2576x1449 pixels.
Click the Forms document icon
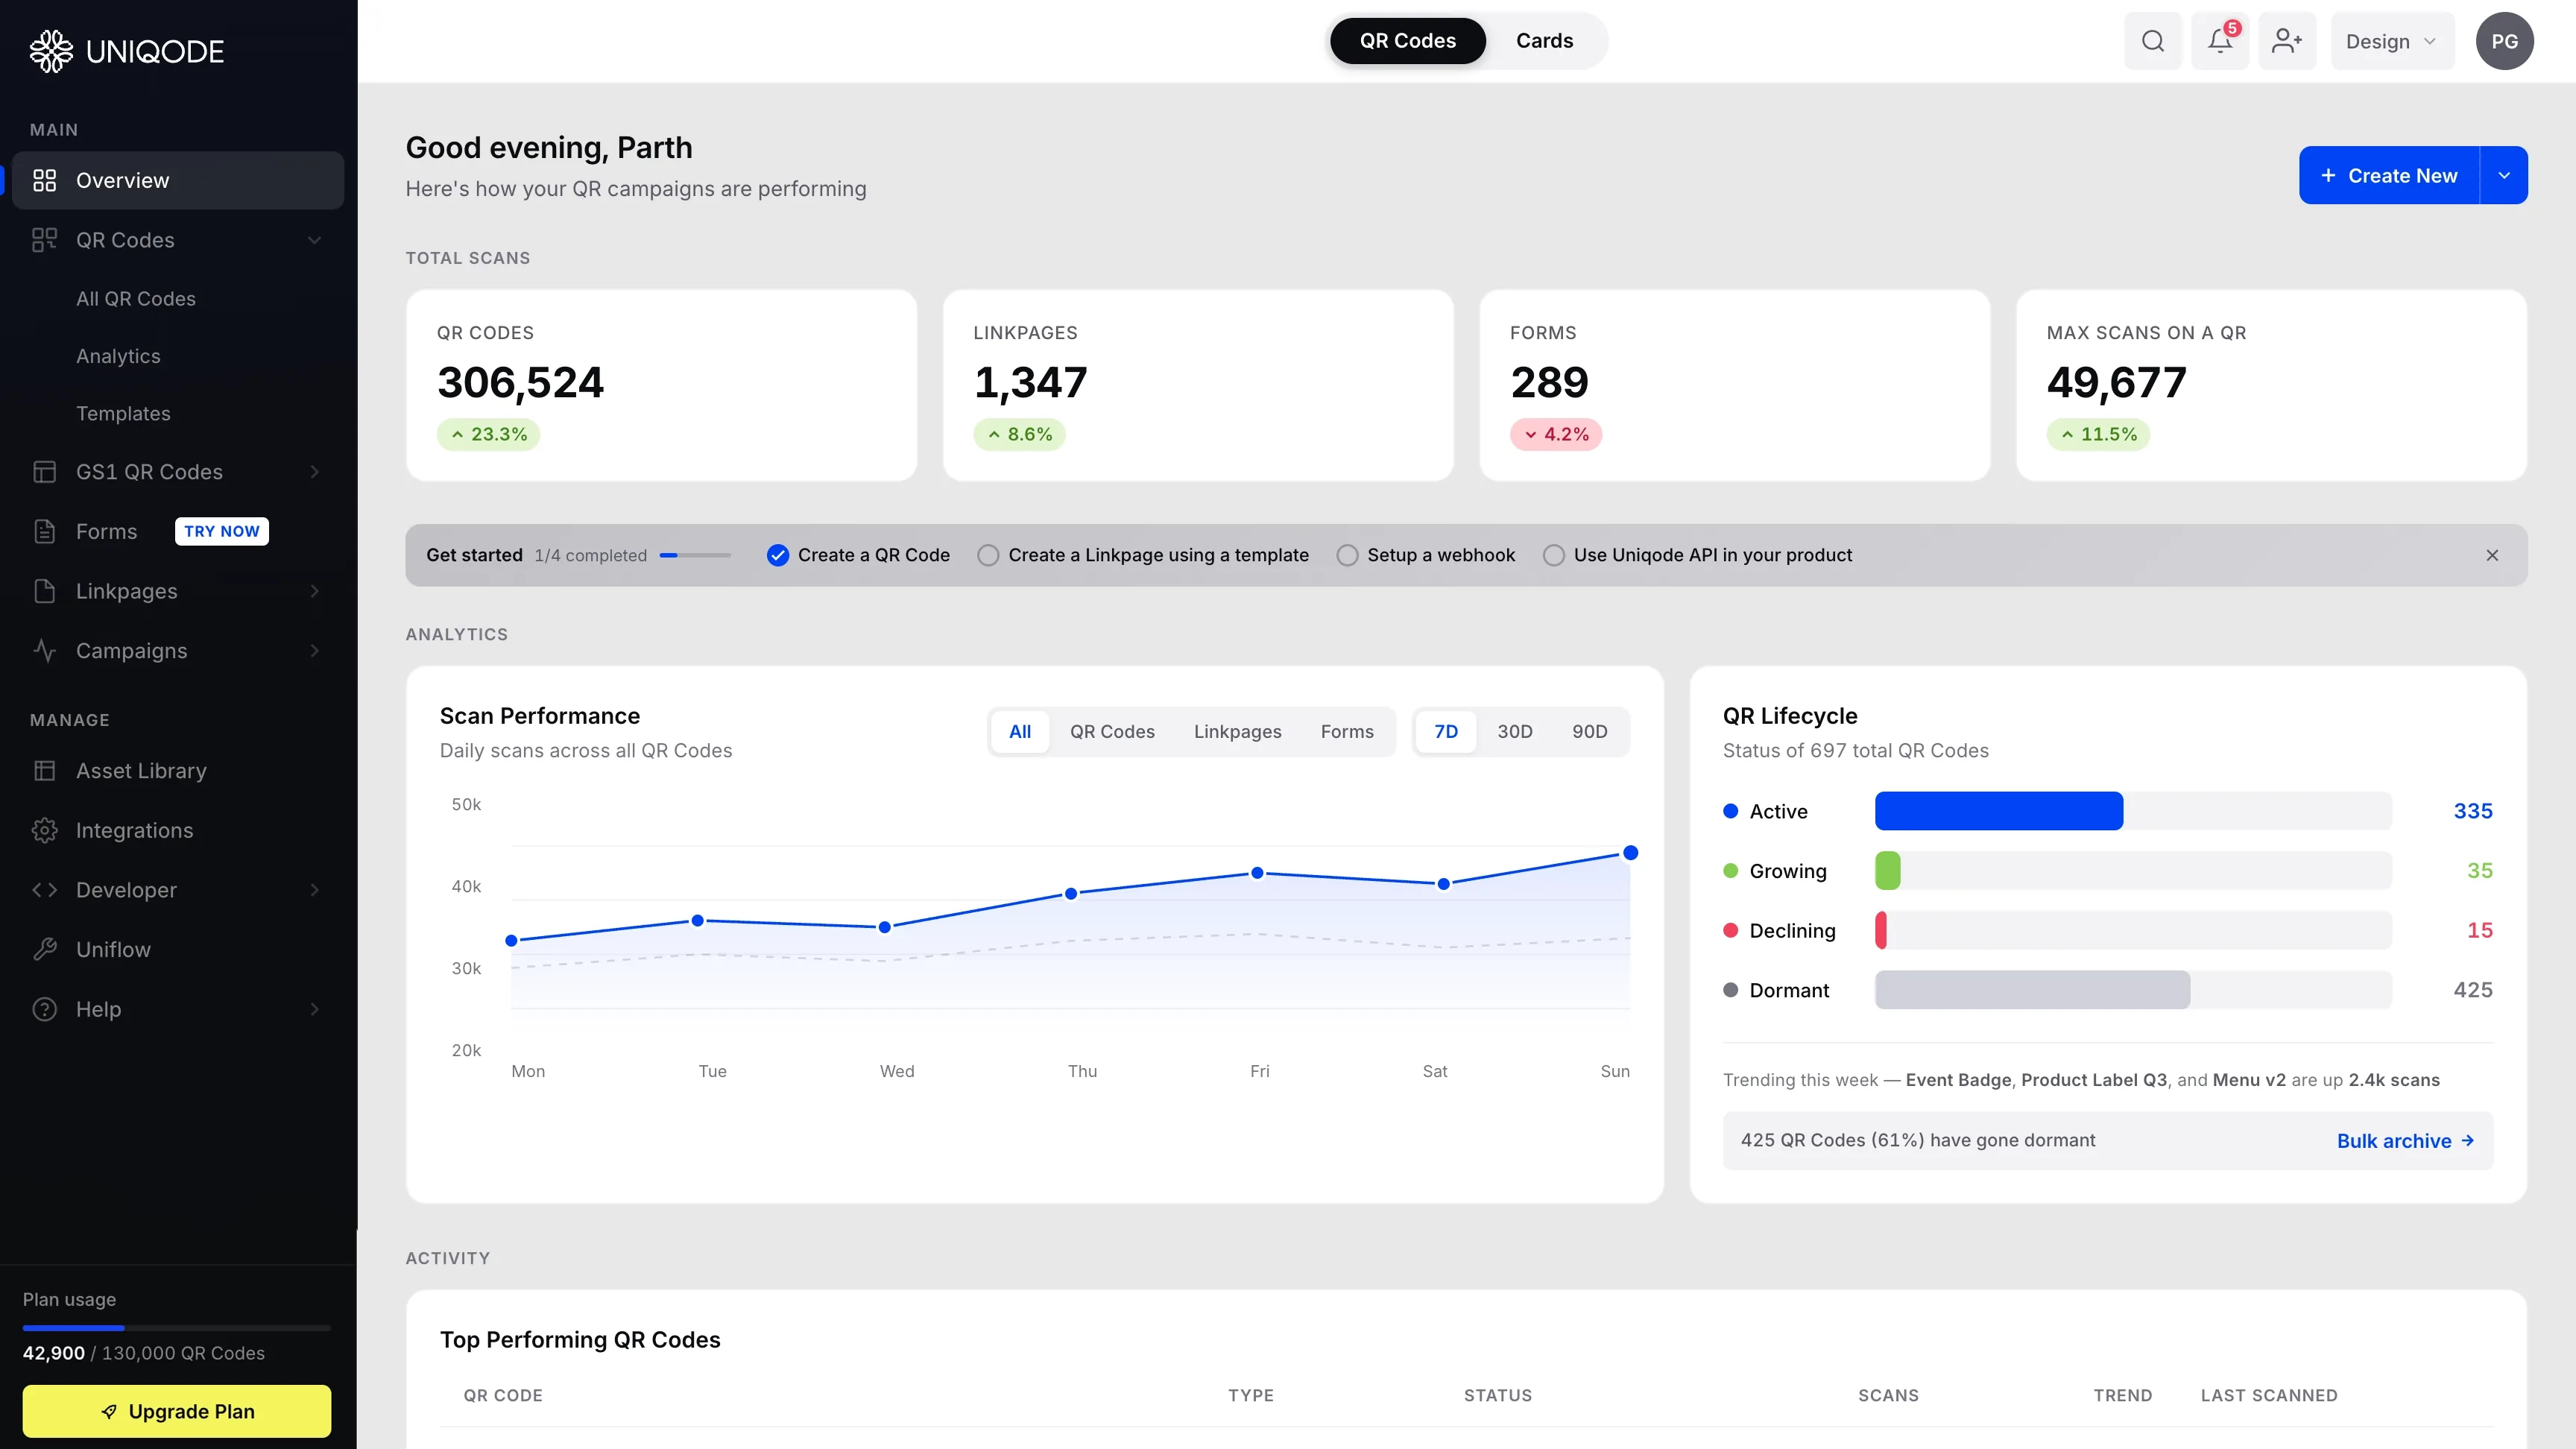click(x=44, y=531)
